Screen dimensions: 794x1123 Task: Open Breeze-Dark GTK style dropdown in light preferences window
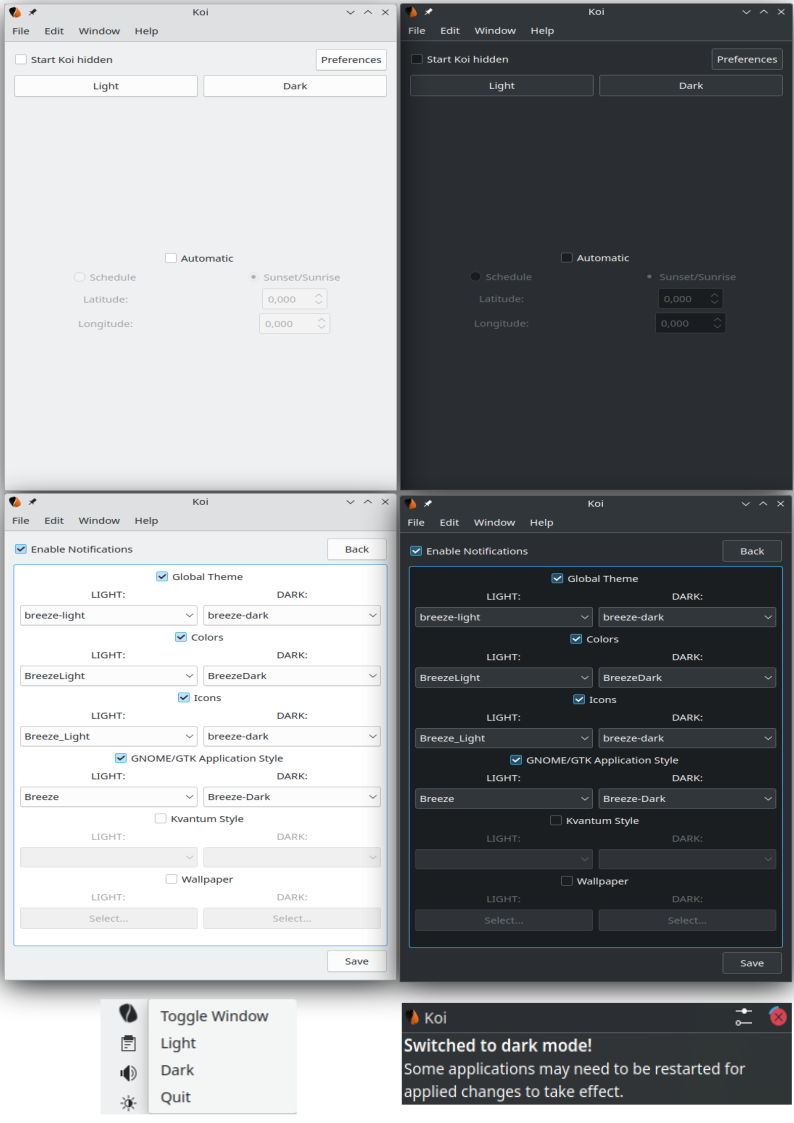coord(292,796)
